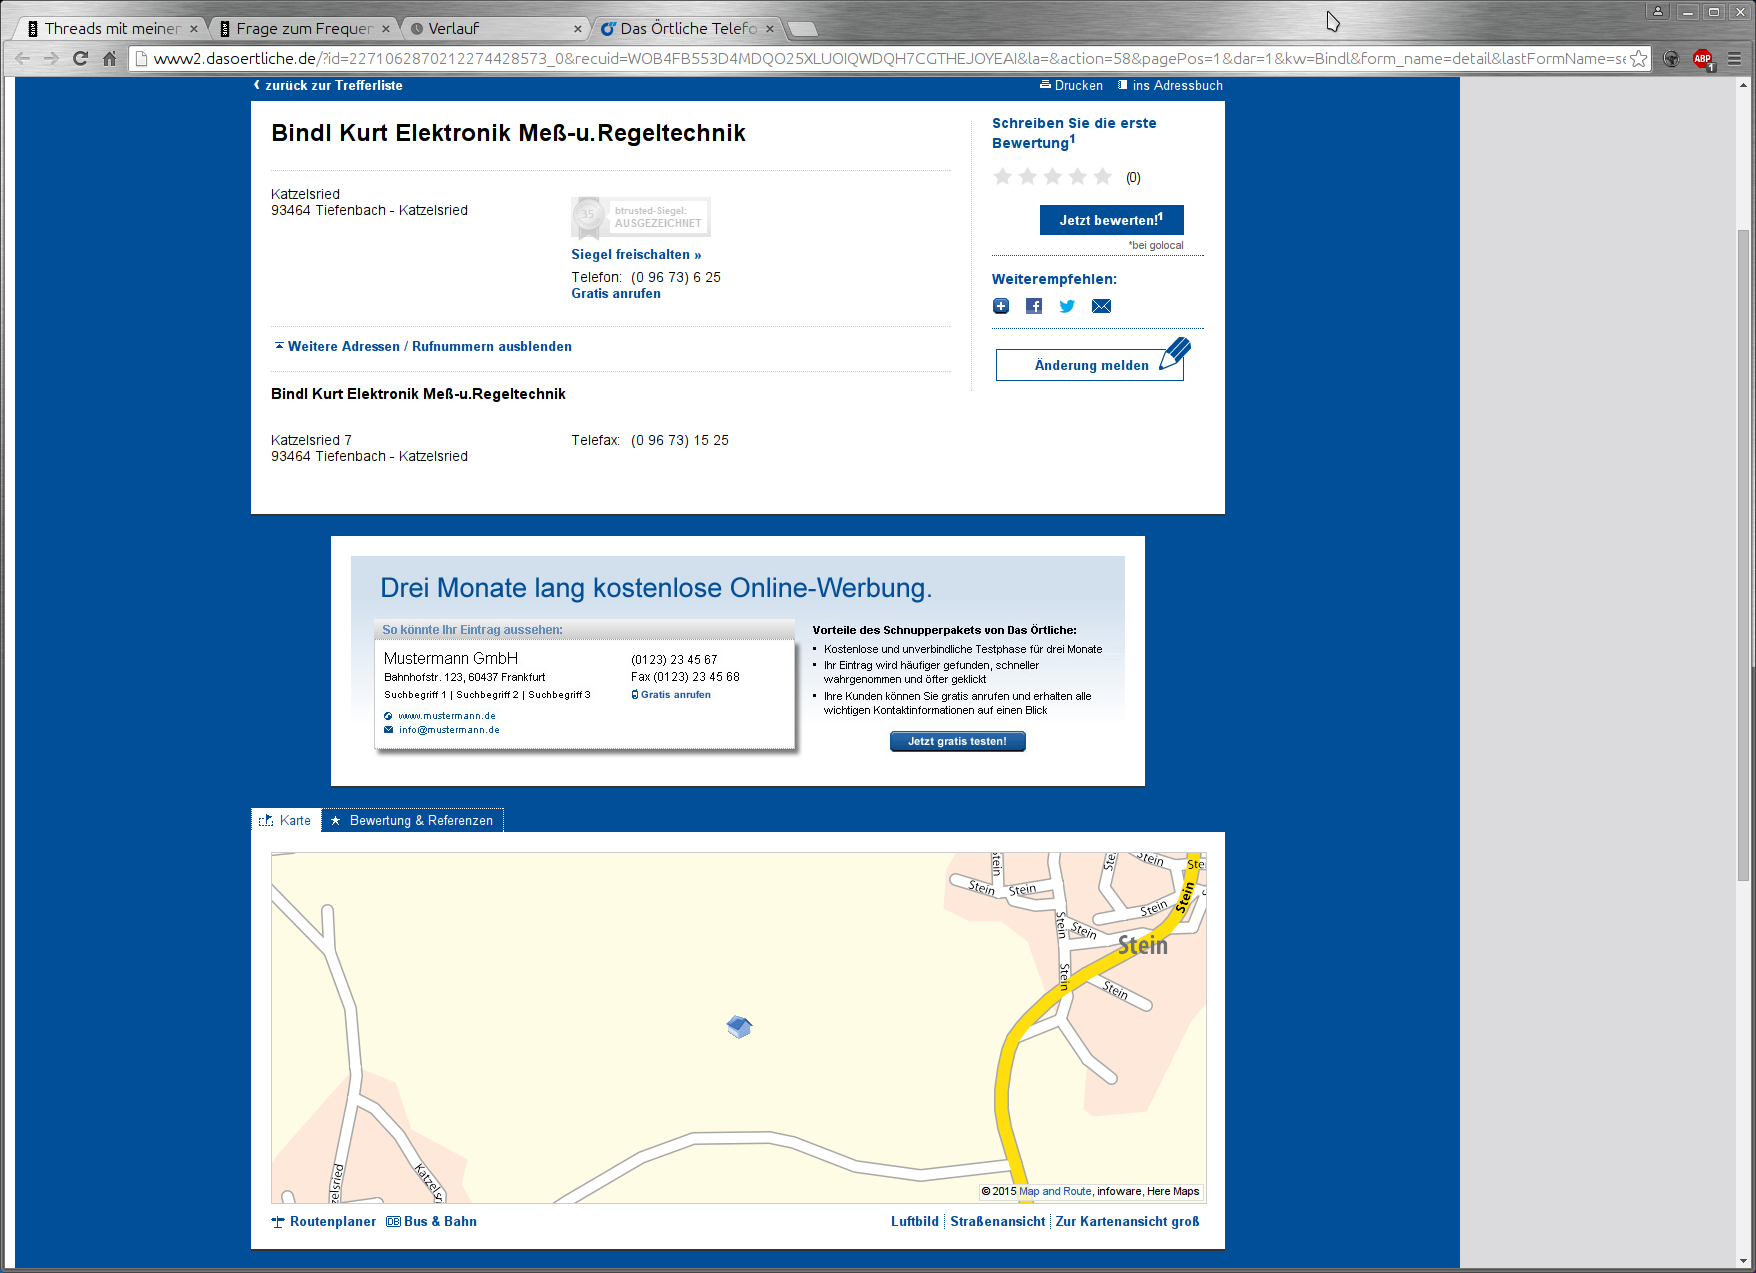This screenshot has width=1756, height=1273.
Task: Click the fifth rating star
Action: click(x=1102, y=177)
